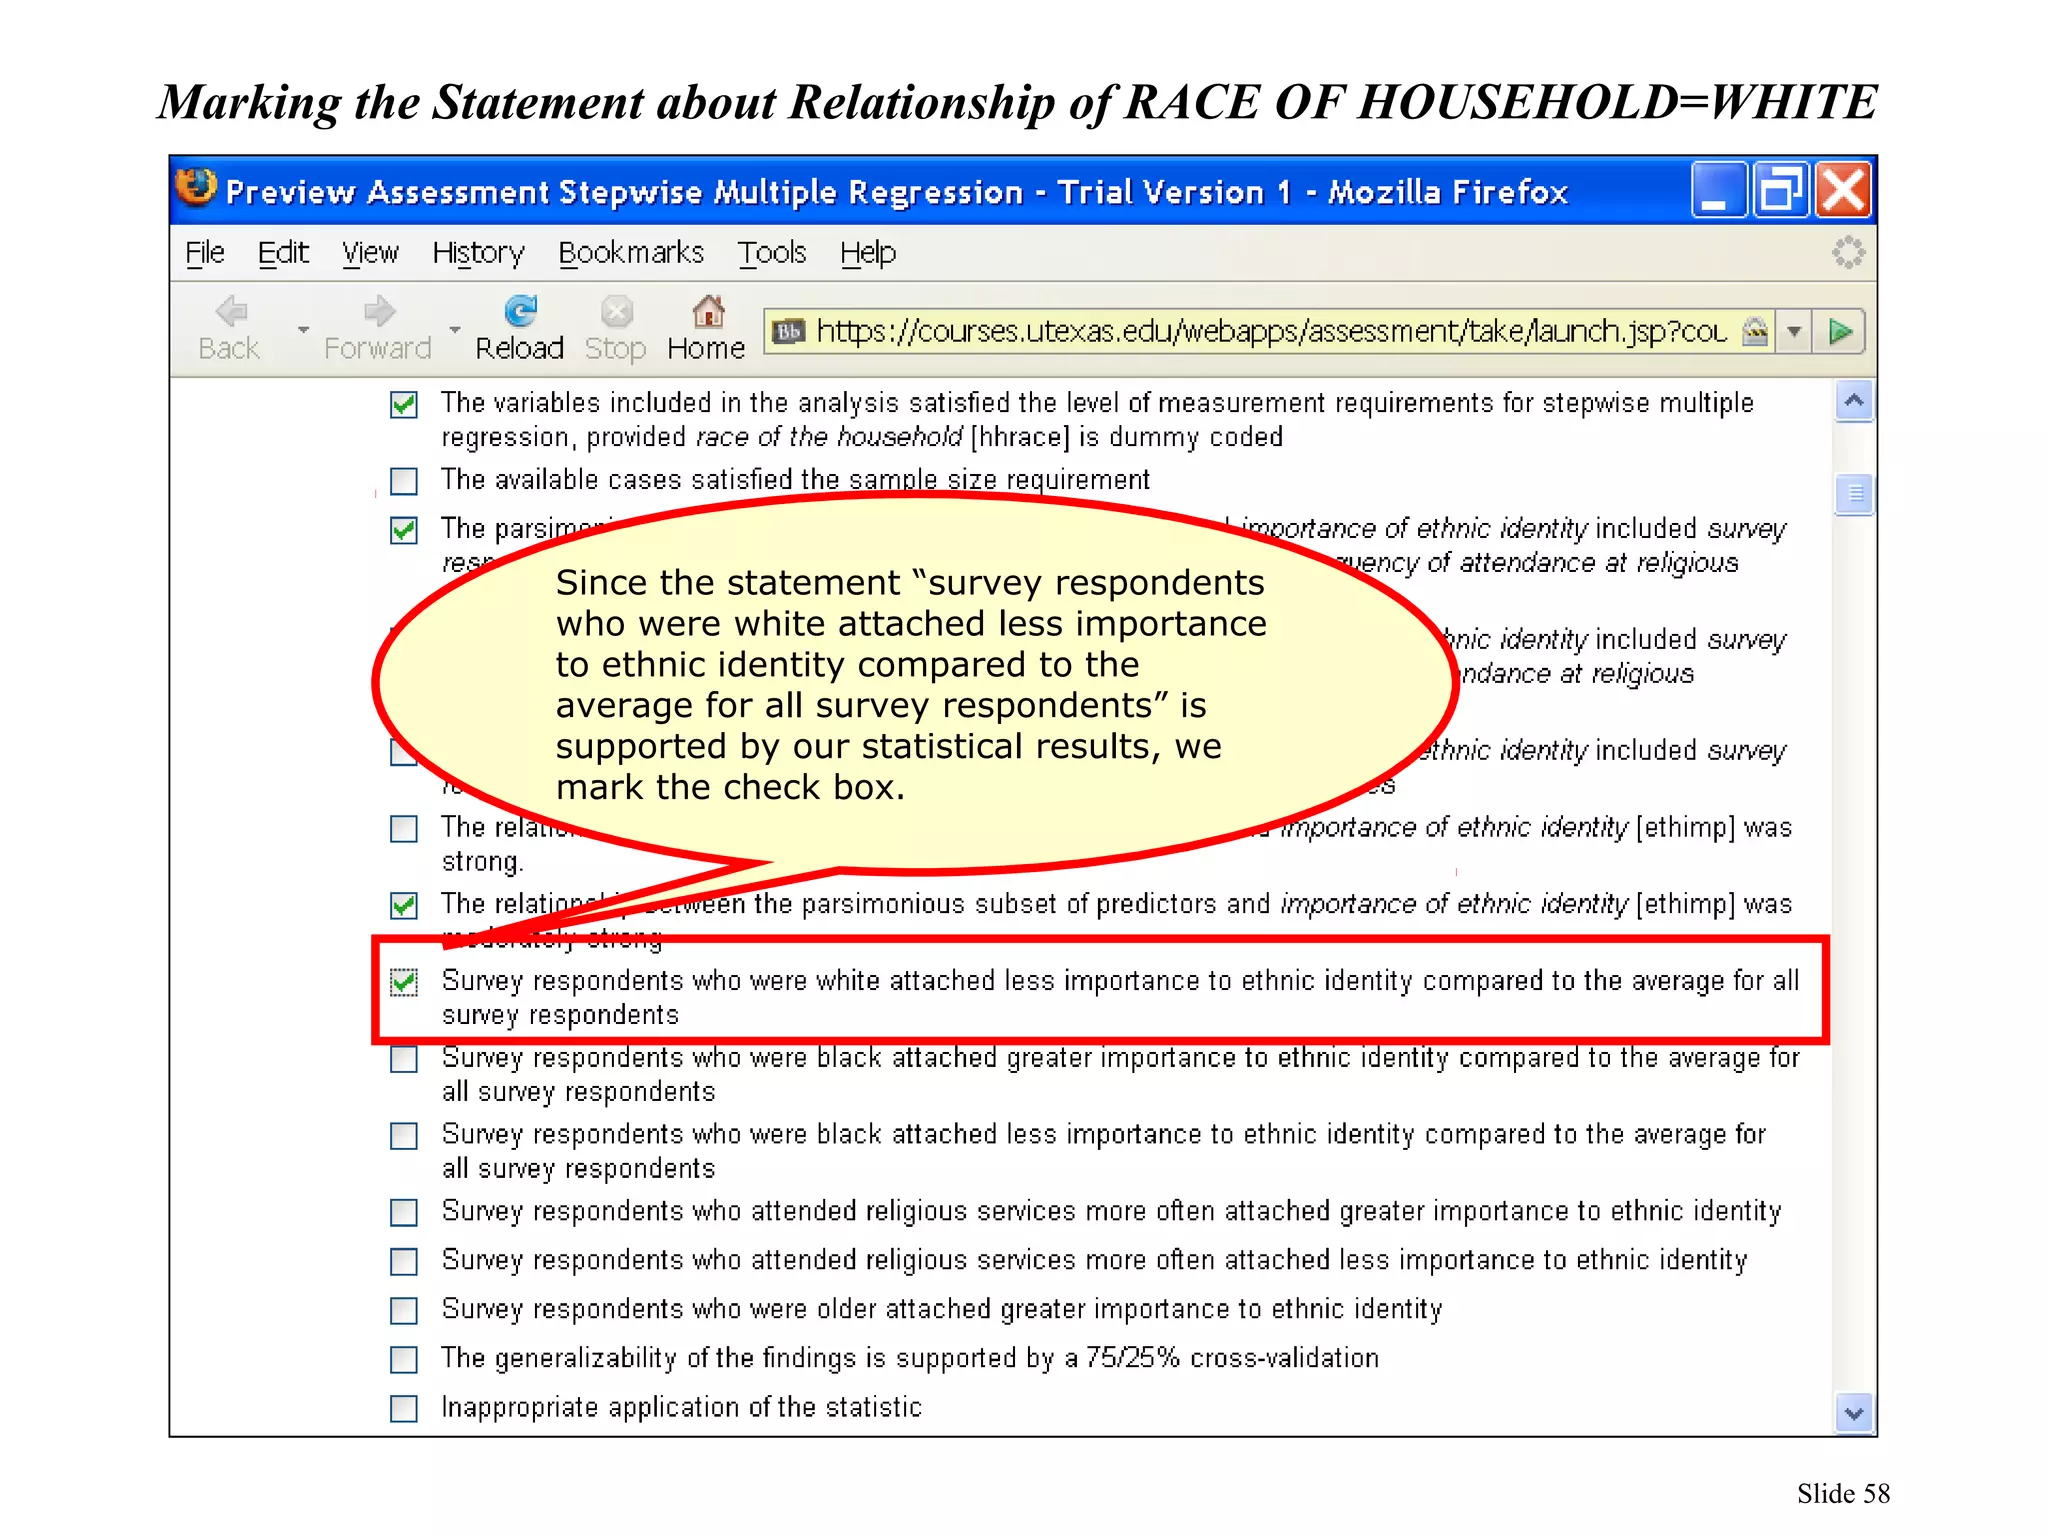Check black respondents greater importance statement
Screen dimensions: 2048x1536
[x=404, y=1059]
